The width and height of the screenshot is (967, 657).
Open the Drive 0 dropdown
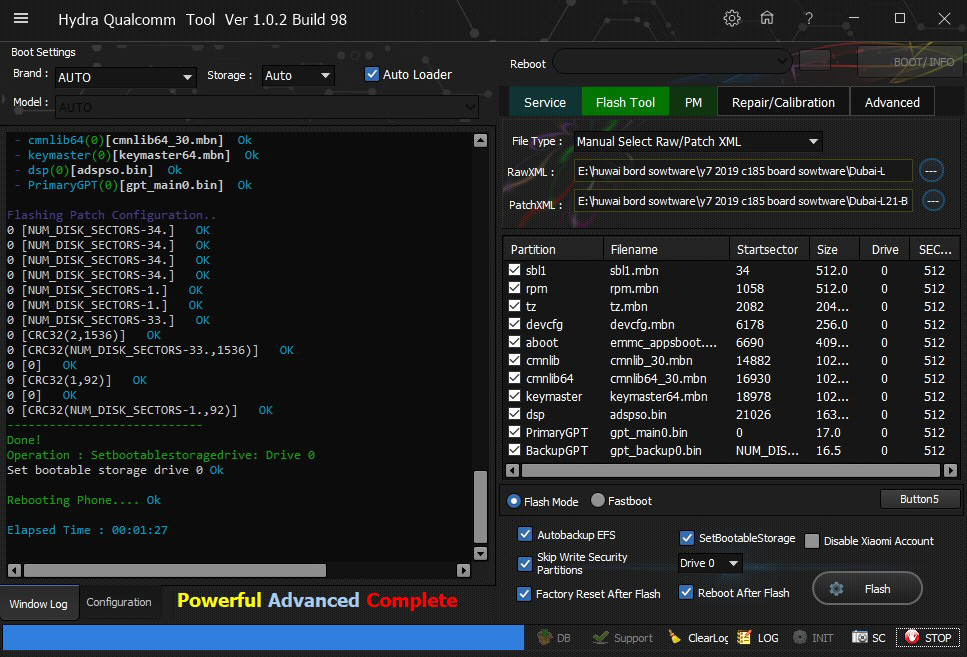tap(709, 563)
